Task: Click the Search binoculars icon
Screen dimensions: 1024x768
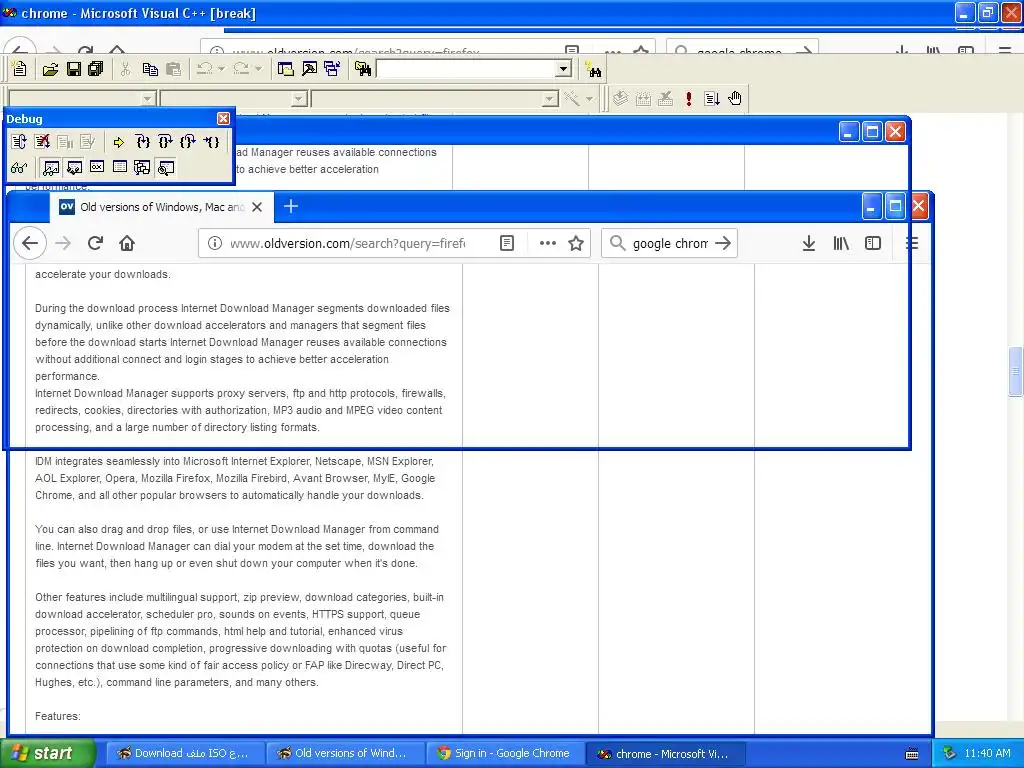Action: tap(593, 69)
